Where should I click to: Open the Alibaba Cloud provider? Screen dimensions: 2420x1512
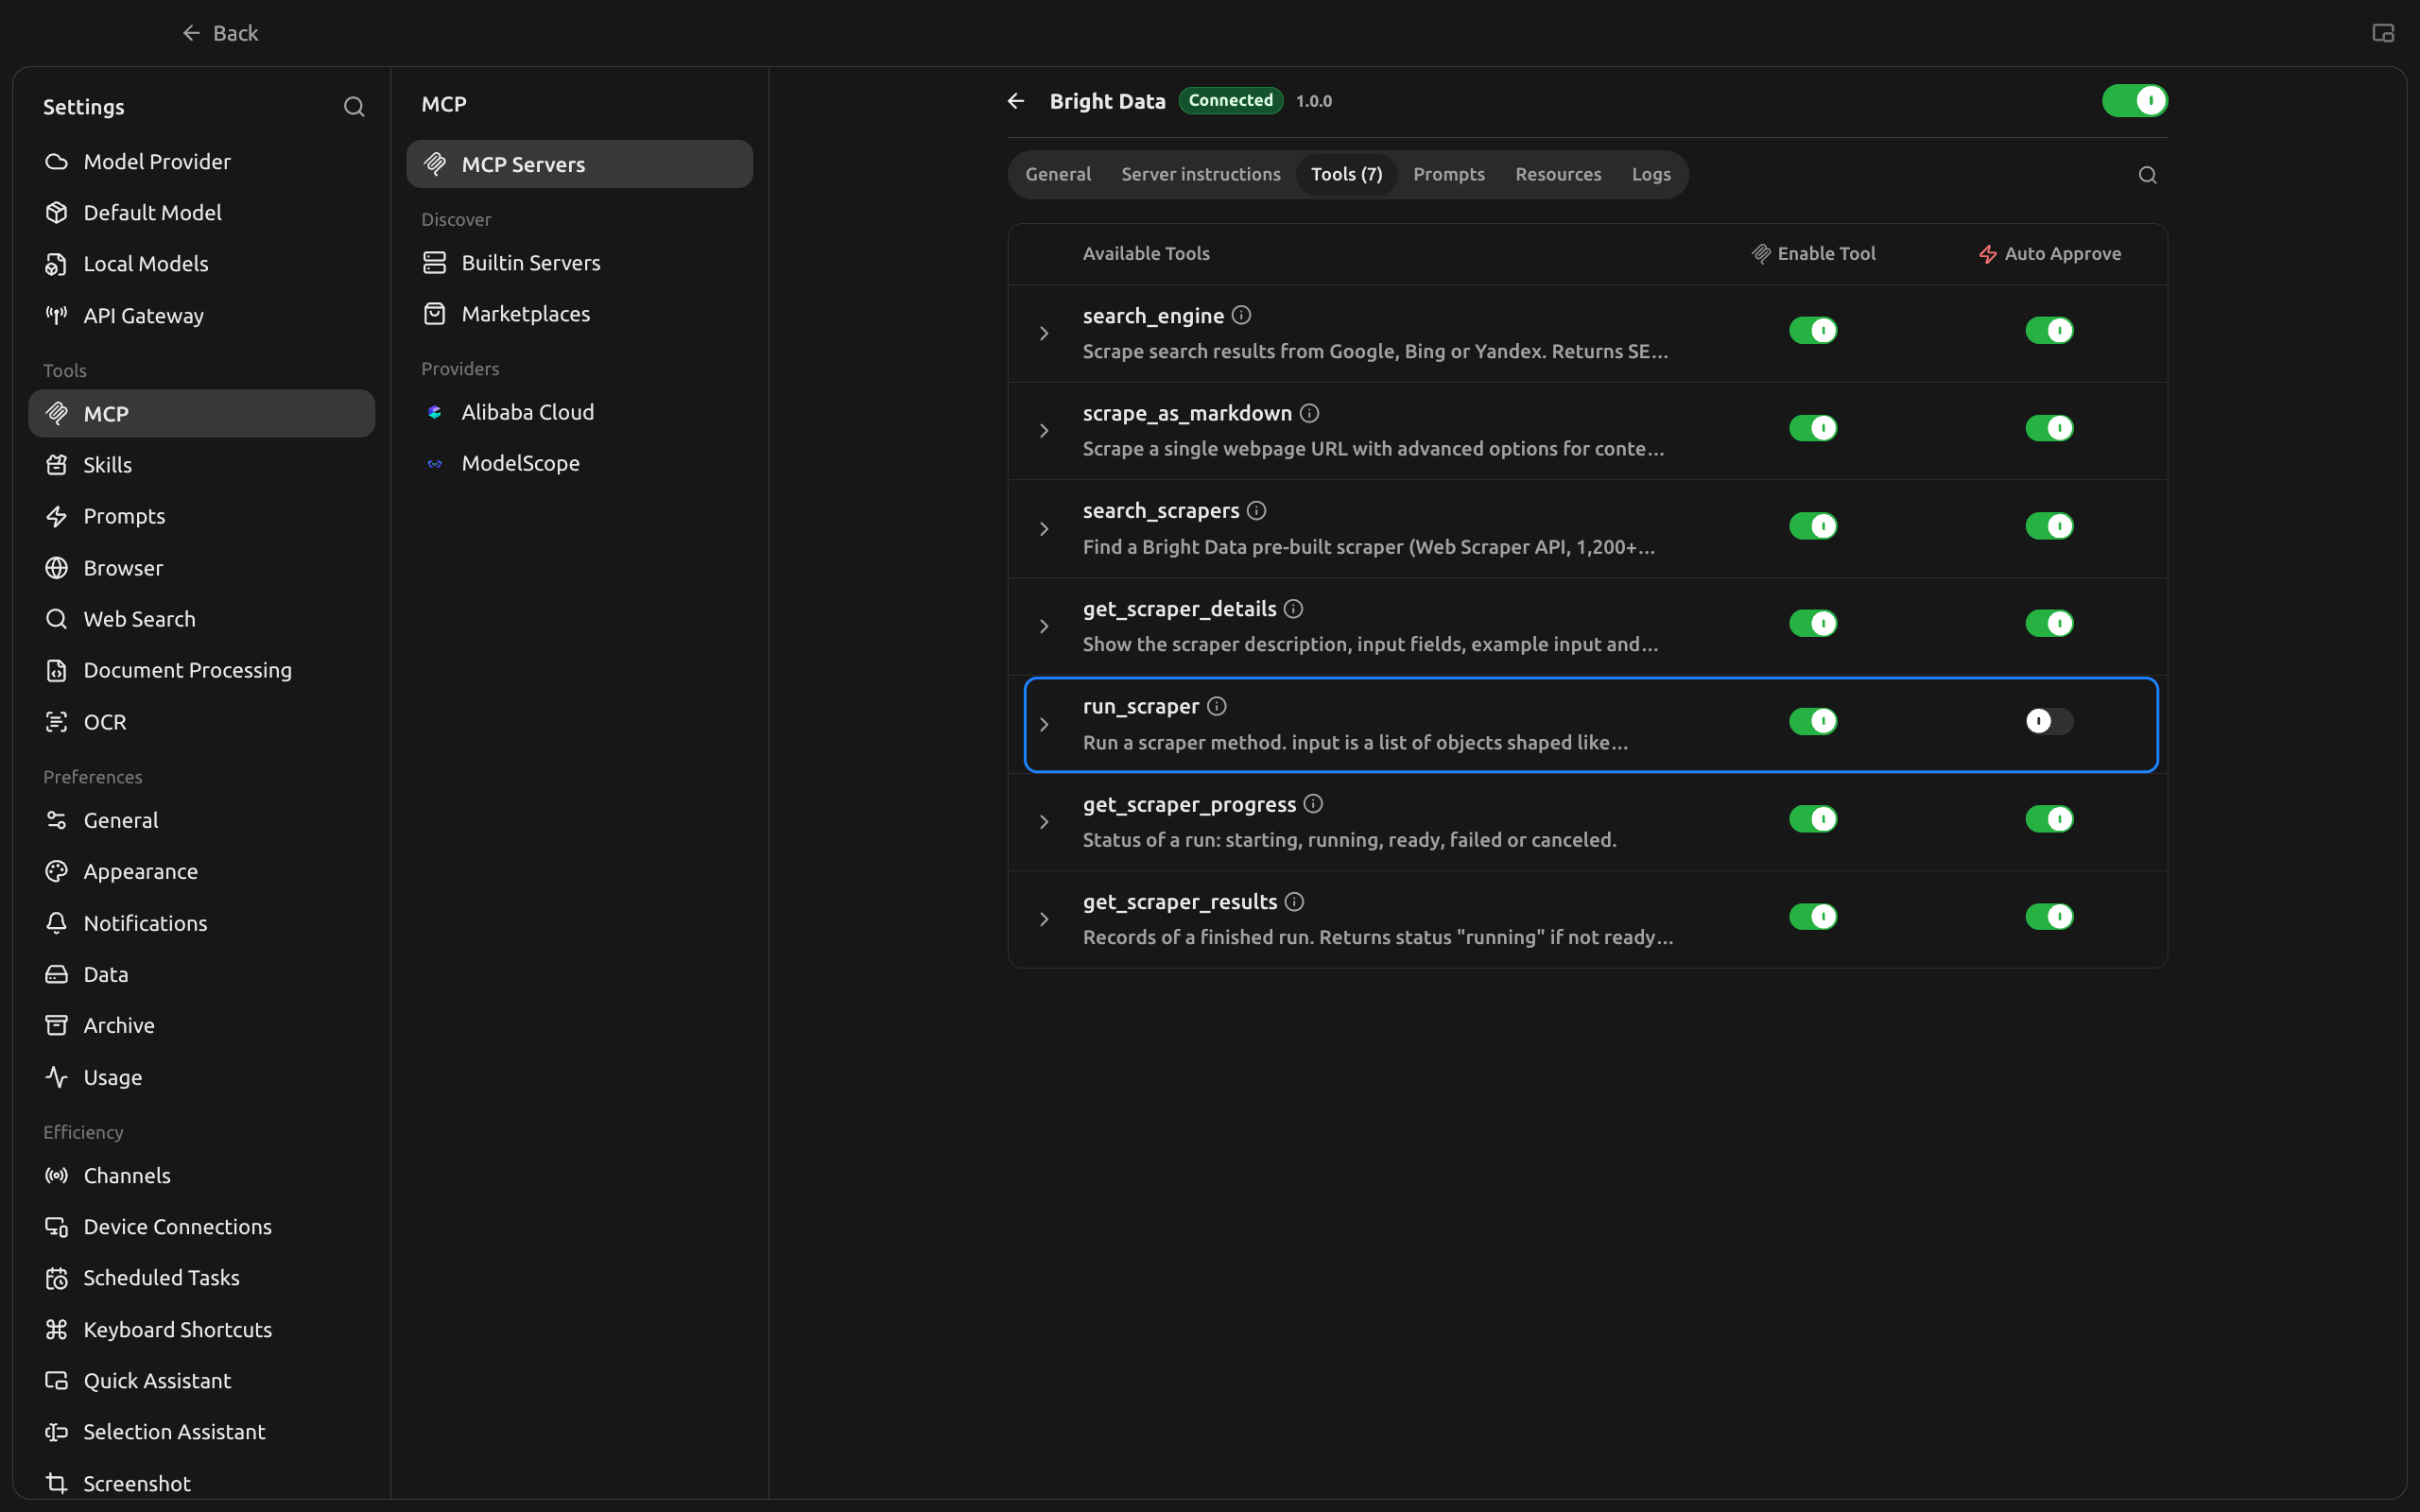pos(579,412)
